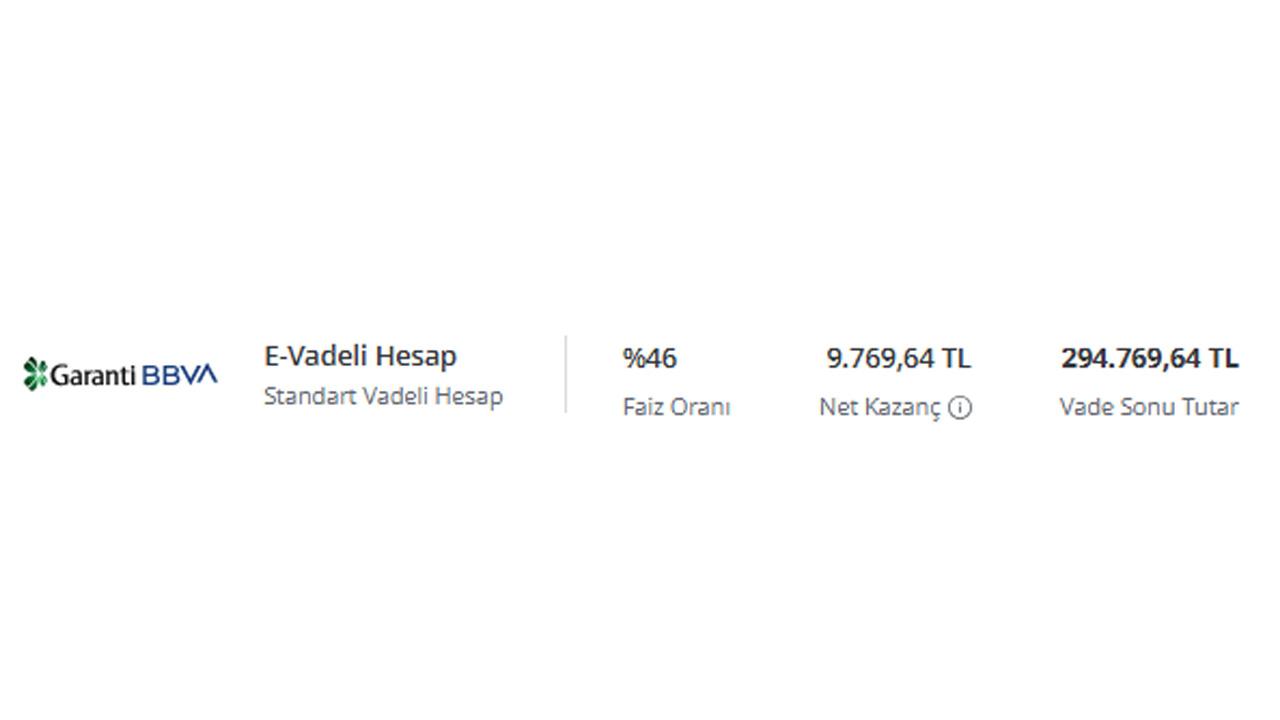
Task: Click the TL suffix of 294.769,64 TL
Action: point(1223,358)
